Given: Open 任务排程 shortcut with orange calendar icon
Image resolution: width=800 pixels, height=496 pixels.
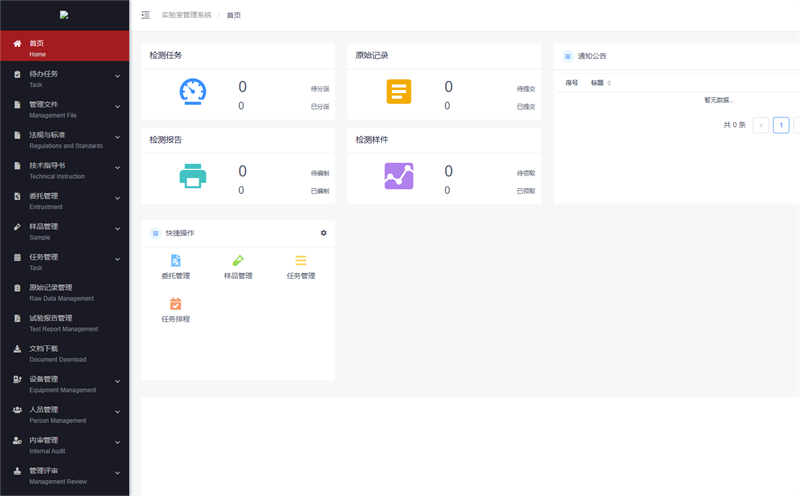Looking at the screenshot, I should (x=176, y=310).
